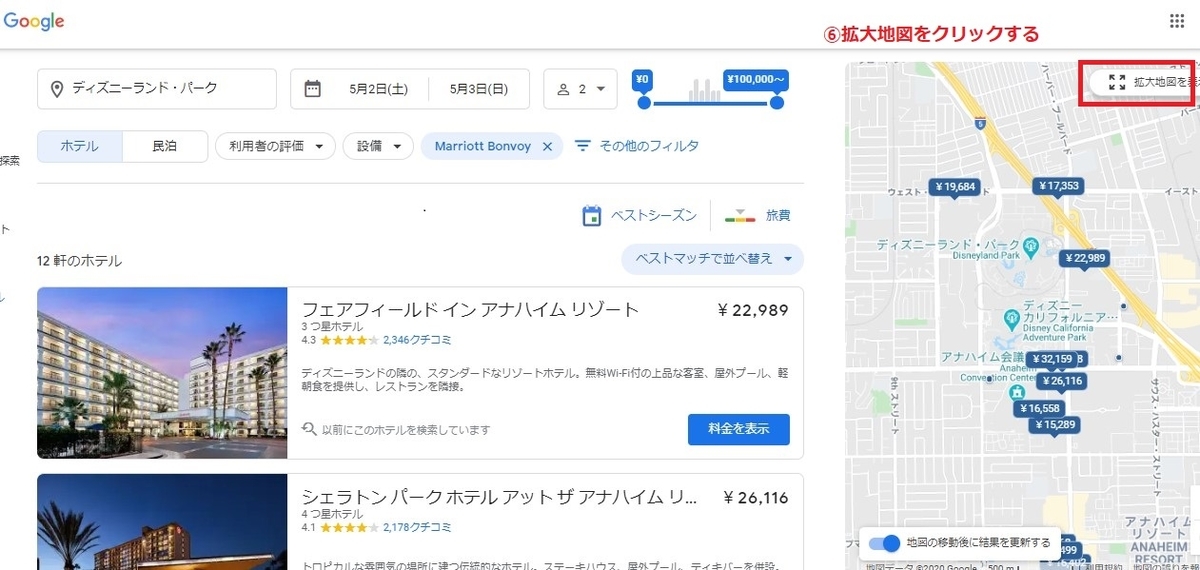Screen dimensions: 1200x570
Task: Open the ベストマッチで並べ替え sort dropdown
Action: point(713,259)
